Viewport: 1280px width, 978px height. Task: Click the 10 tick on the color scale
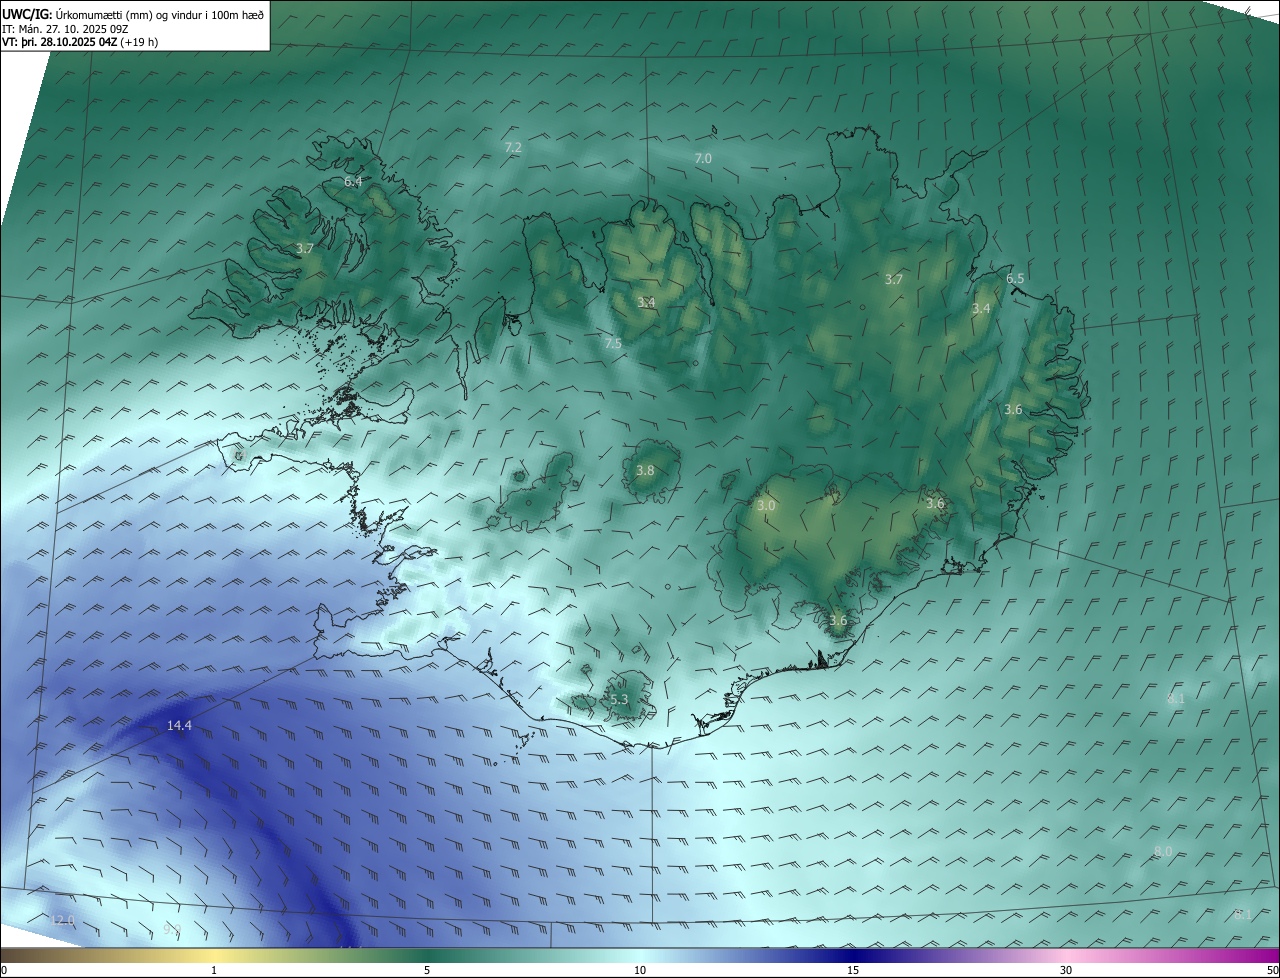(x=640, y=970)
